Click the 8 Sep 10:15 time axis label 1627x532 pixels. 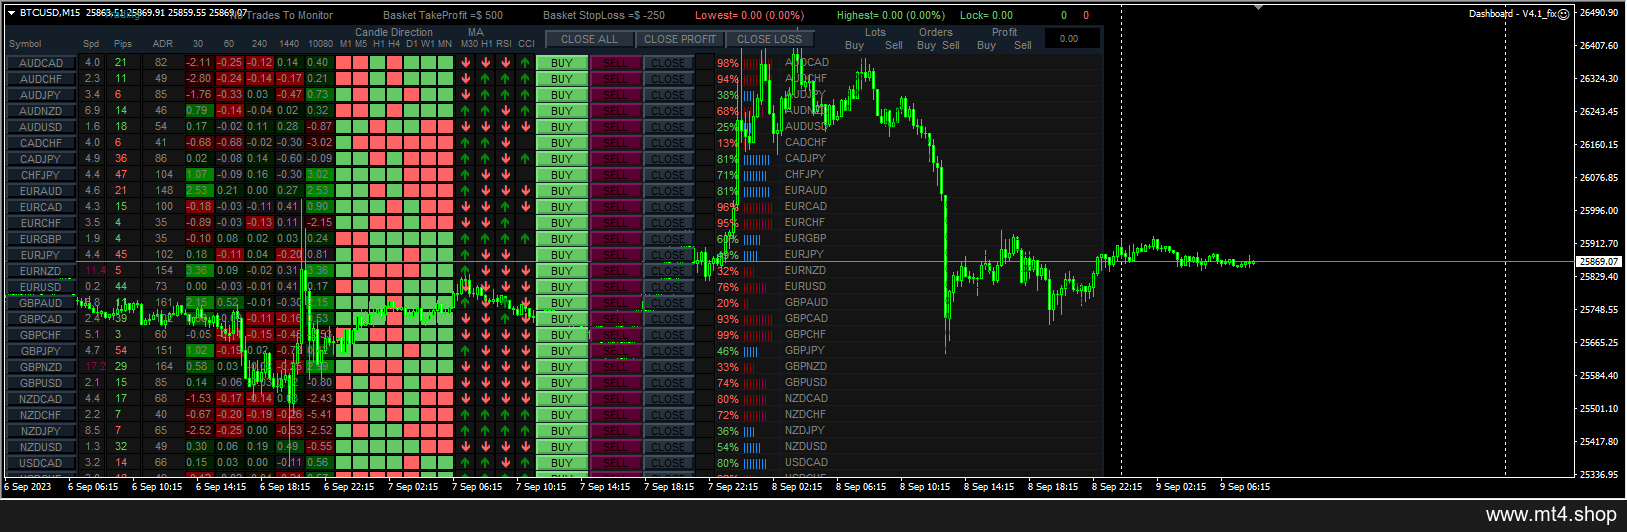pyautogui.click(x=925, y=487)
